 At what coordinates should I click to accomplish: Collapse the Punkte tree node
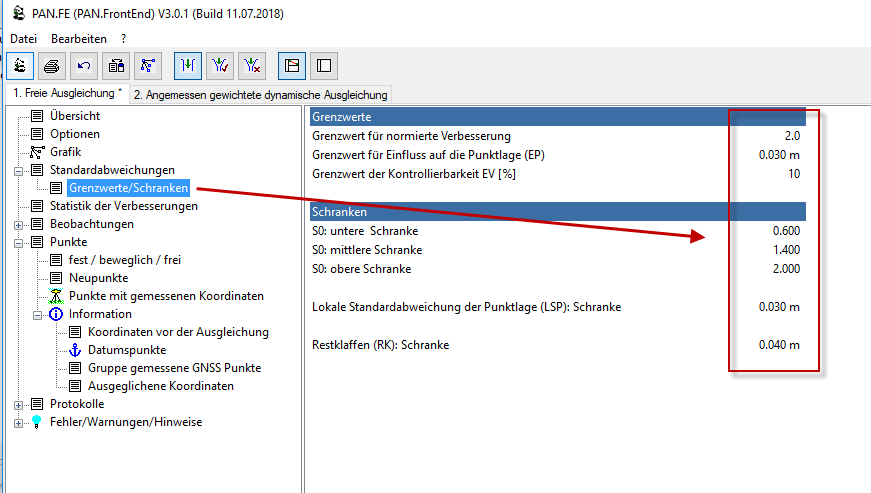(19, 242)
